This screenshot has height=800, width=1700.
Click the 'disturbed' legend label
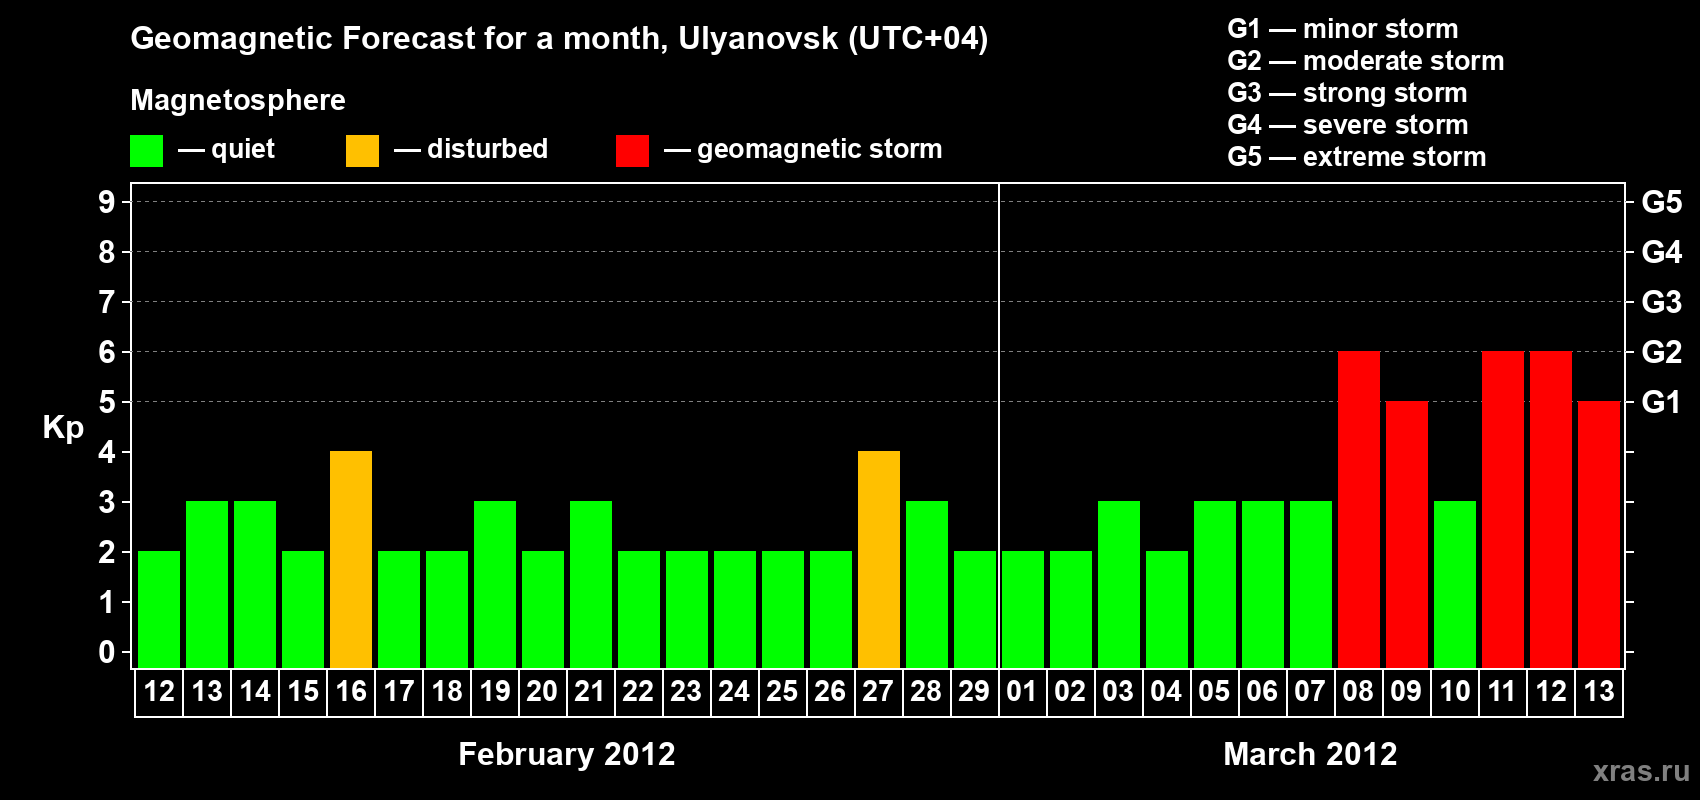click(487, 149)
